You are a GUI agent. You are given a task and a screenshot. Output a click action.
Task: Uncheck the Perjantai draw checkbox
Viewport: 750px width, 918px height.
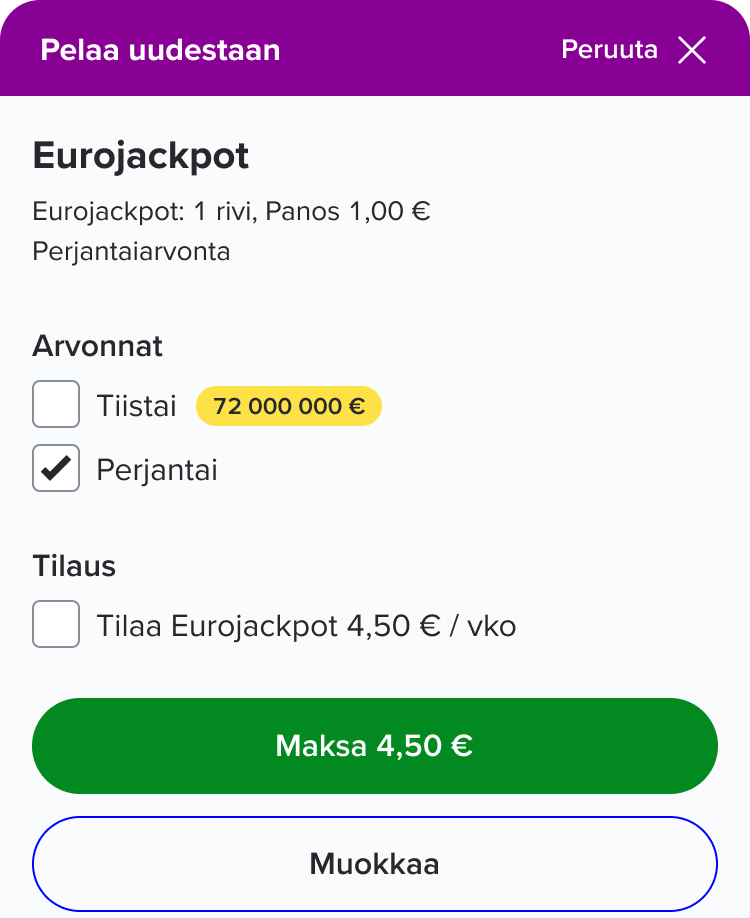pos(56,468)
